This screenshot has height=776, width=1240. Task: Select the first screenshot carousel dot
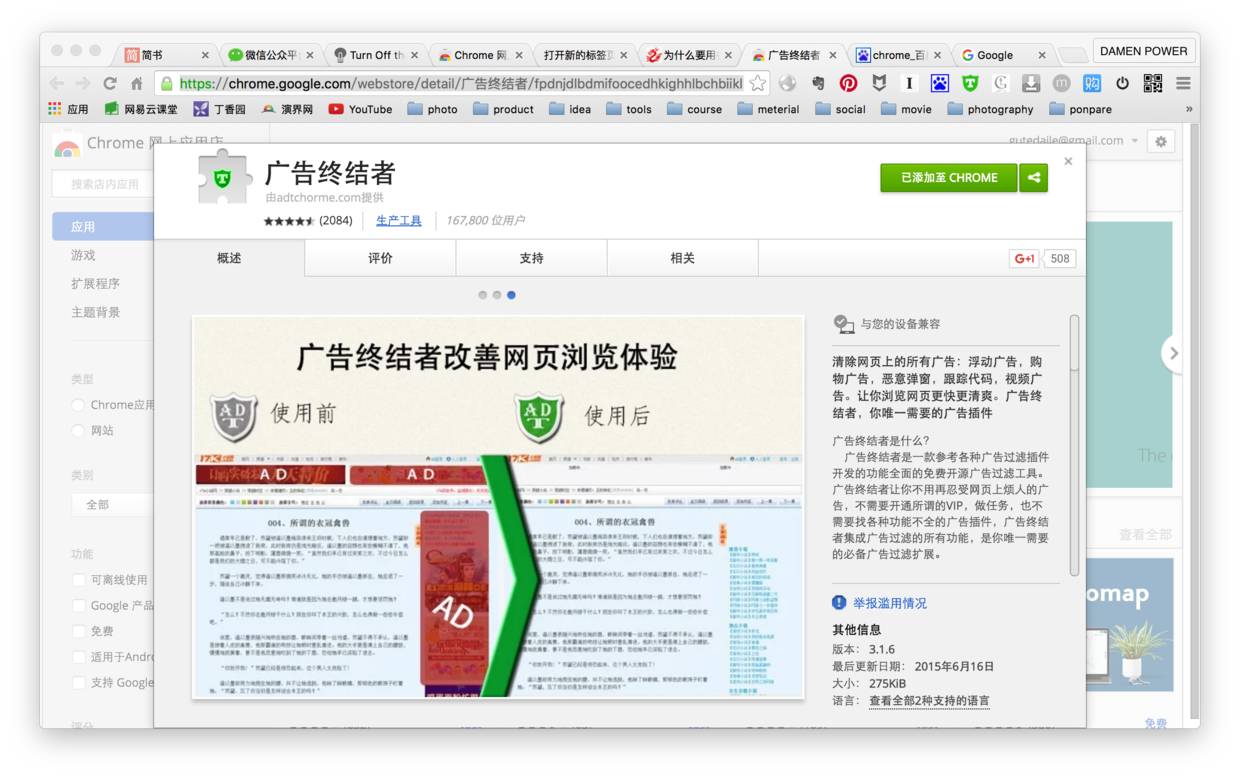pos(483,295)
